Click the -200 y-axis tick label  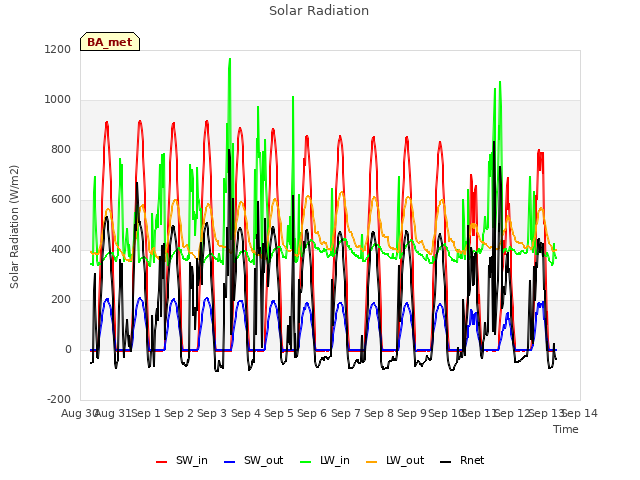pyautogui.click(x=59, y=399)
